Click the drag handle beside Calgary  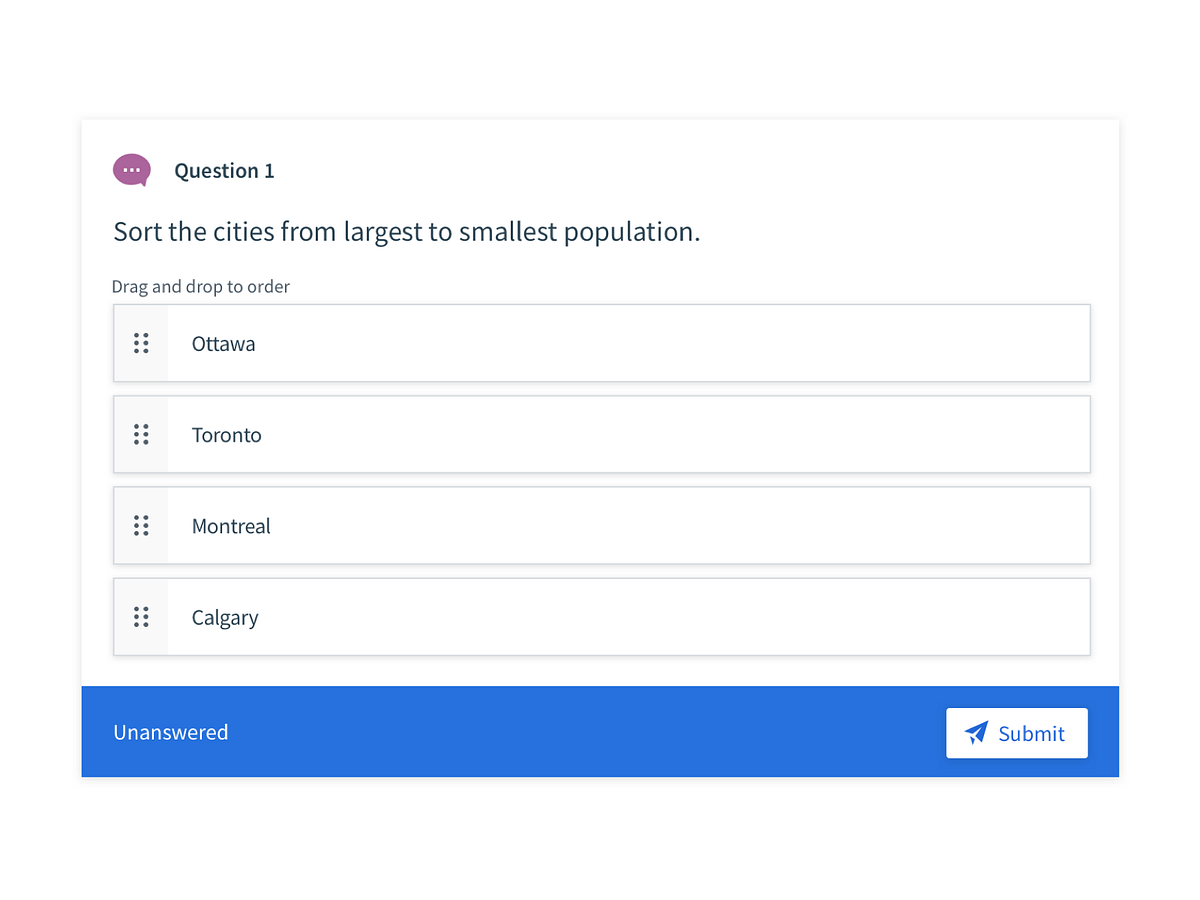(x=141, y=617)
